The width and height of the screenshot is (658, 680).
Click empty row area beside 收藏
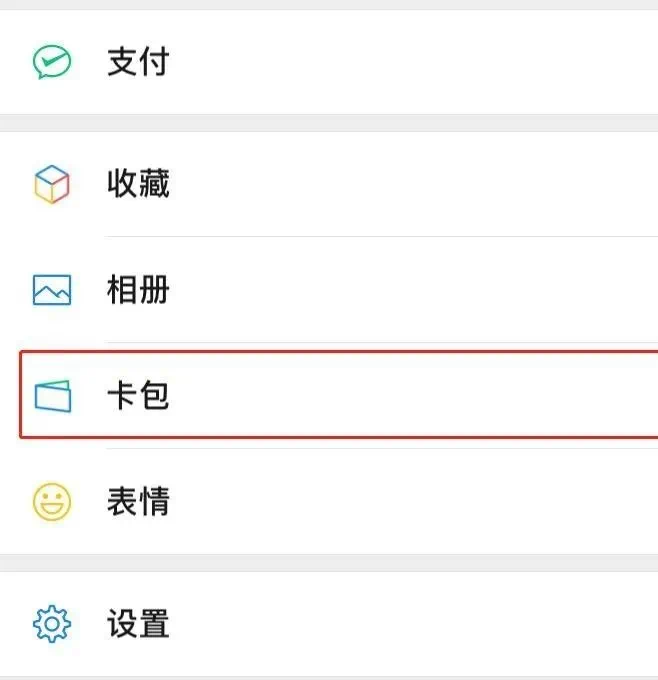[x=420, y=185]
